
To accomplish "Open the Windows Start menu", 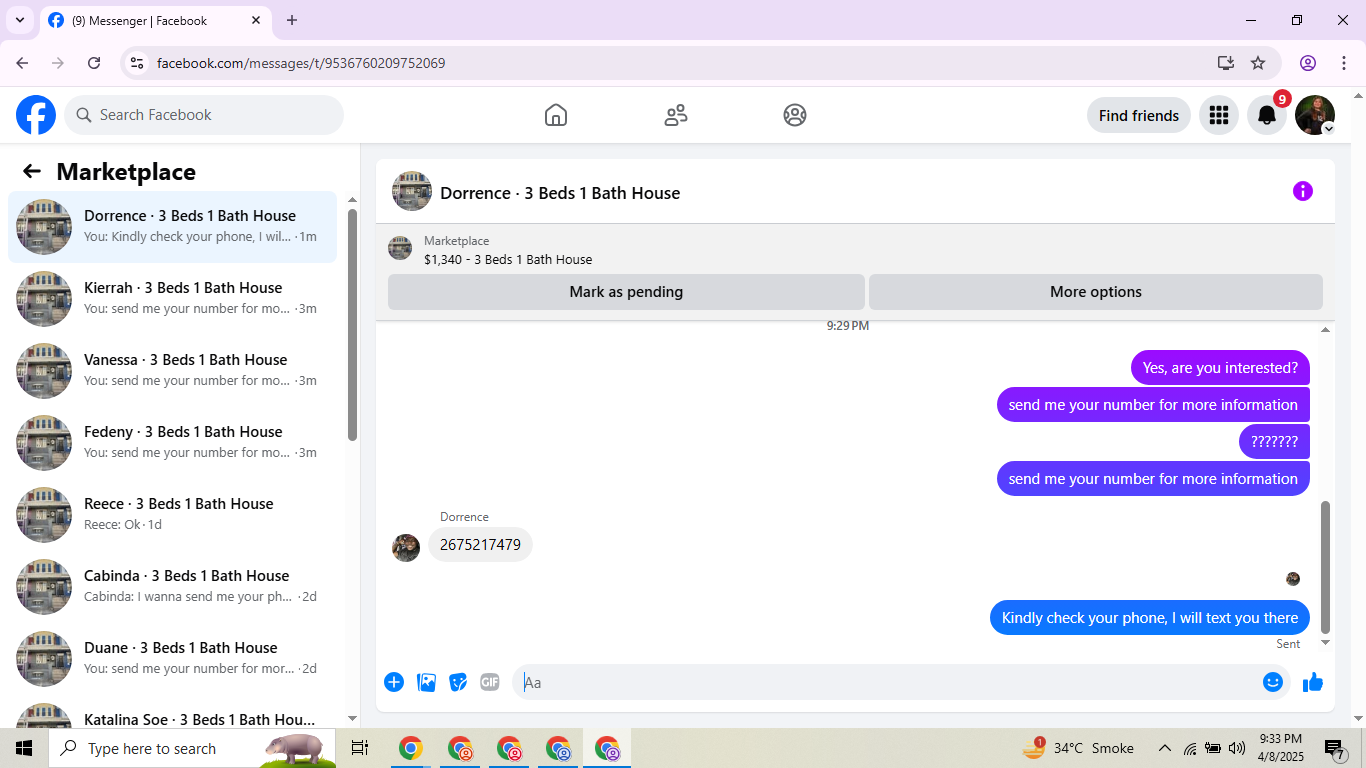I will pyautogui.click(x=24, y=748).
